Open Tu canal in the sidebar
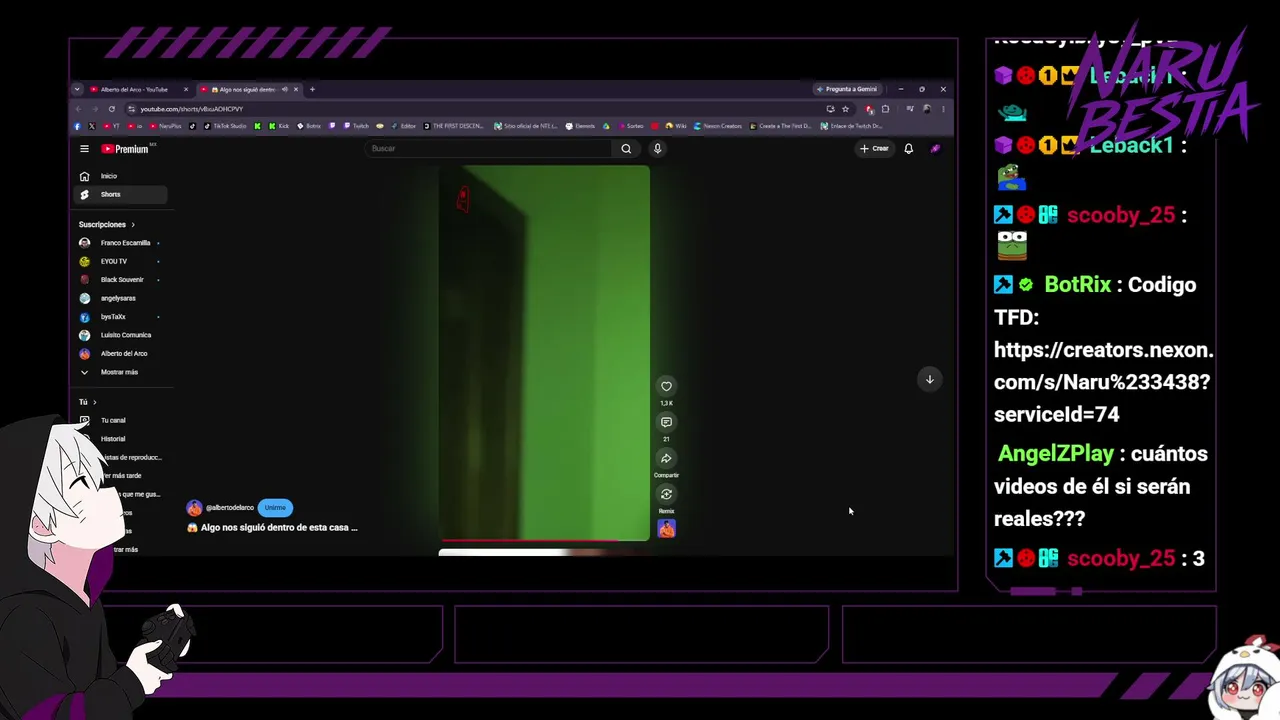Screen dimensions: 1280x720 point(113,420)
